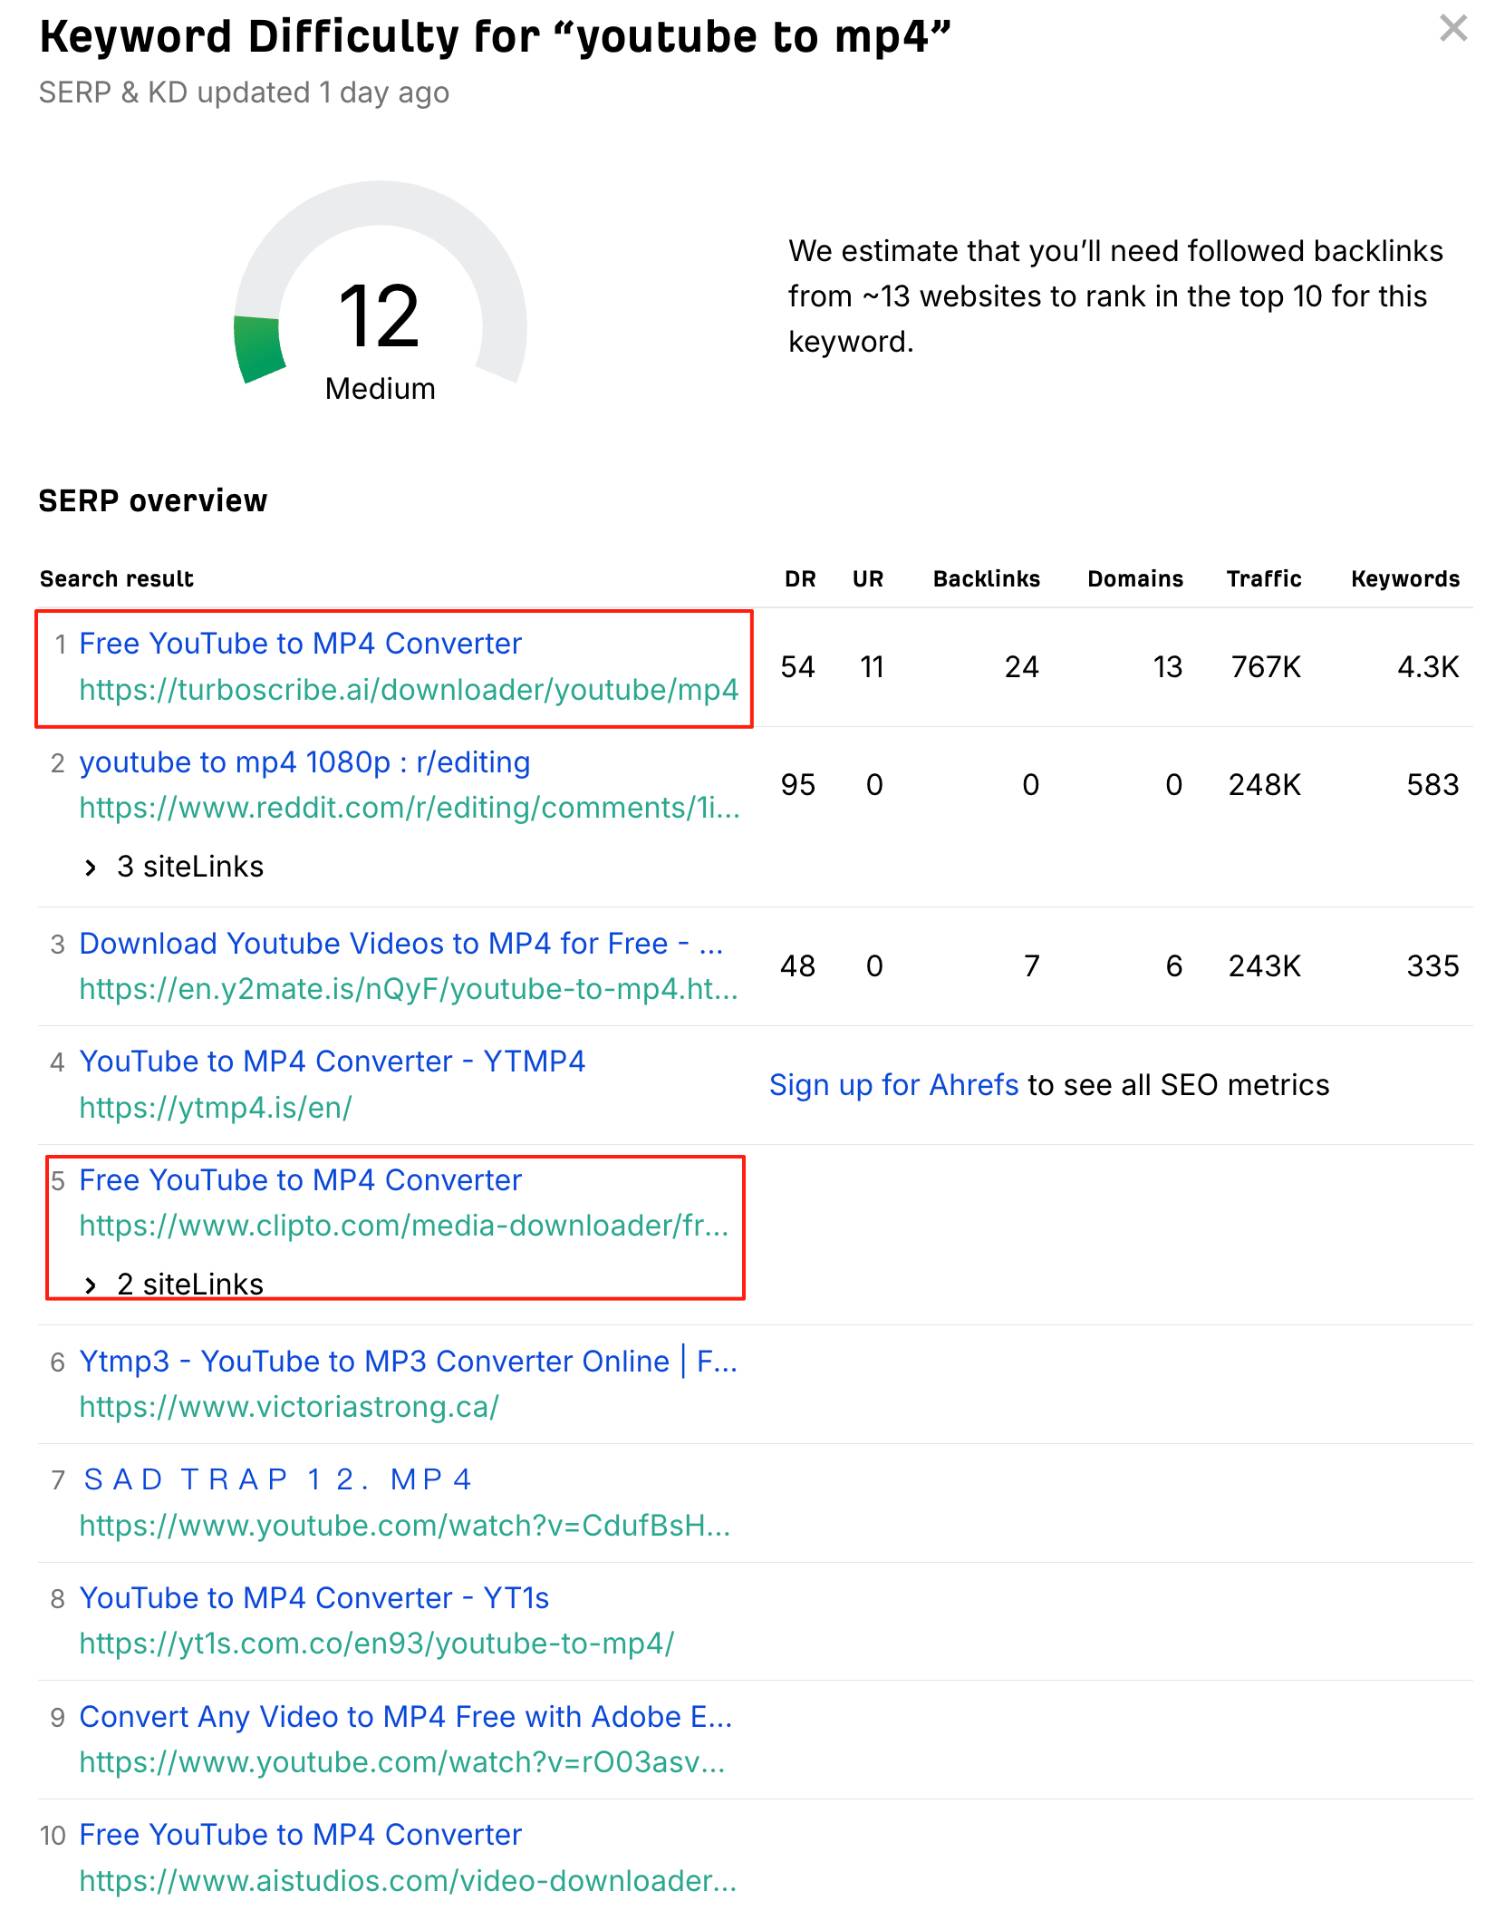Click the SERP & KD updated 1 day ago text

244,93
